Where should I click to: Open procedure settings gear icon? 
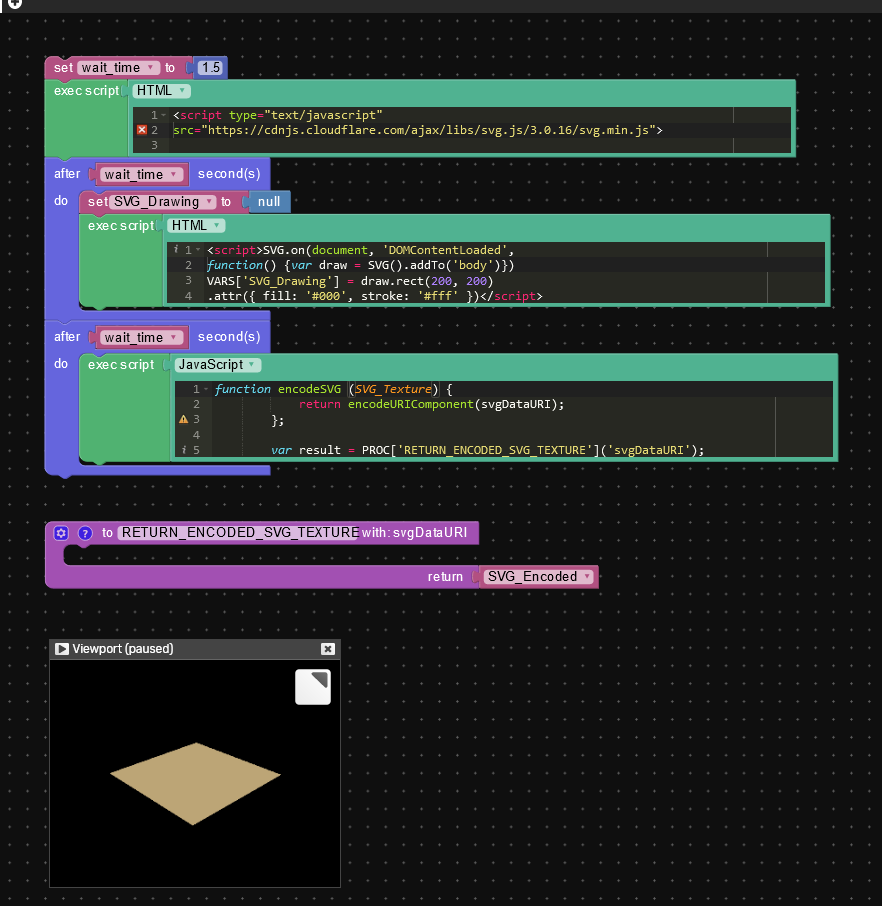[x=61, y=533]
